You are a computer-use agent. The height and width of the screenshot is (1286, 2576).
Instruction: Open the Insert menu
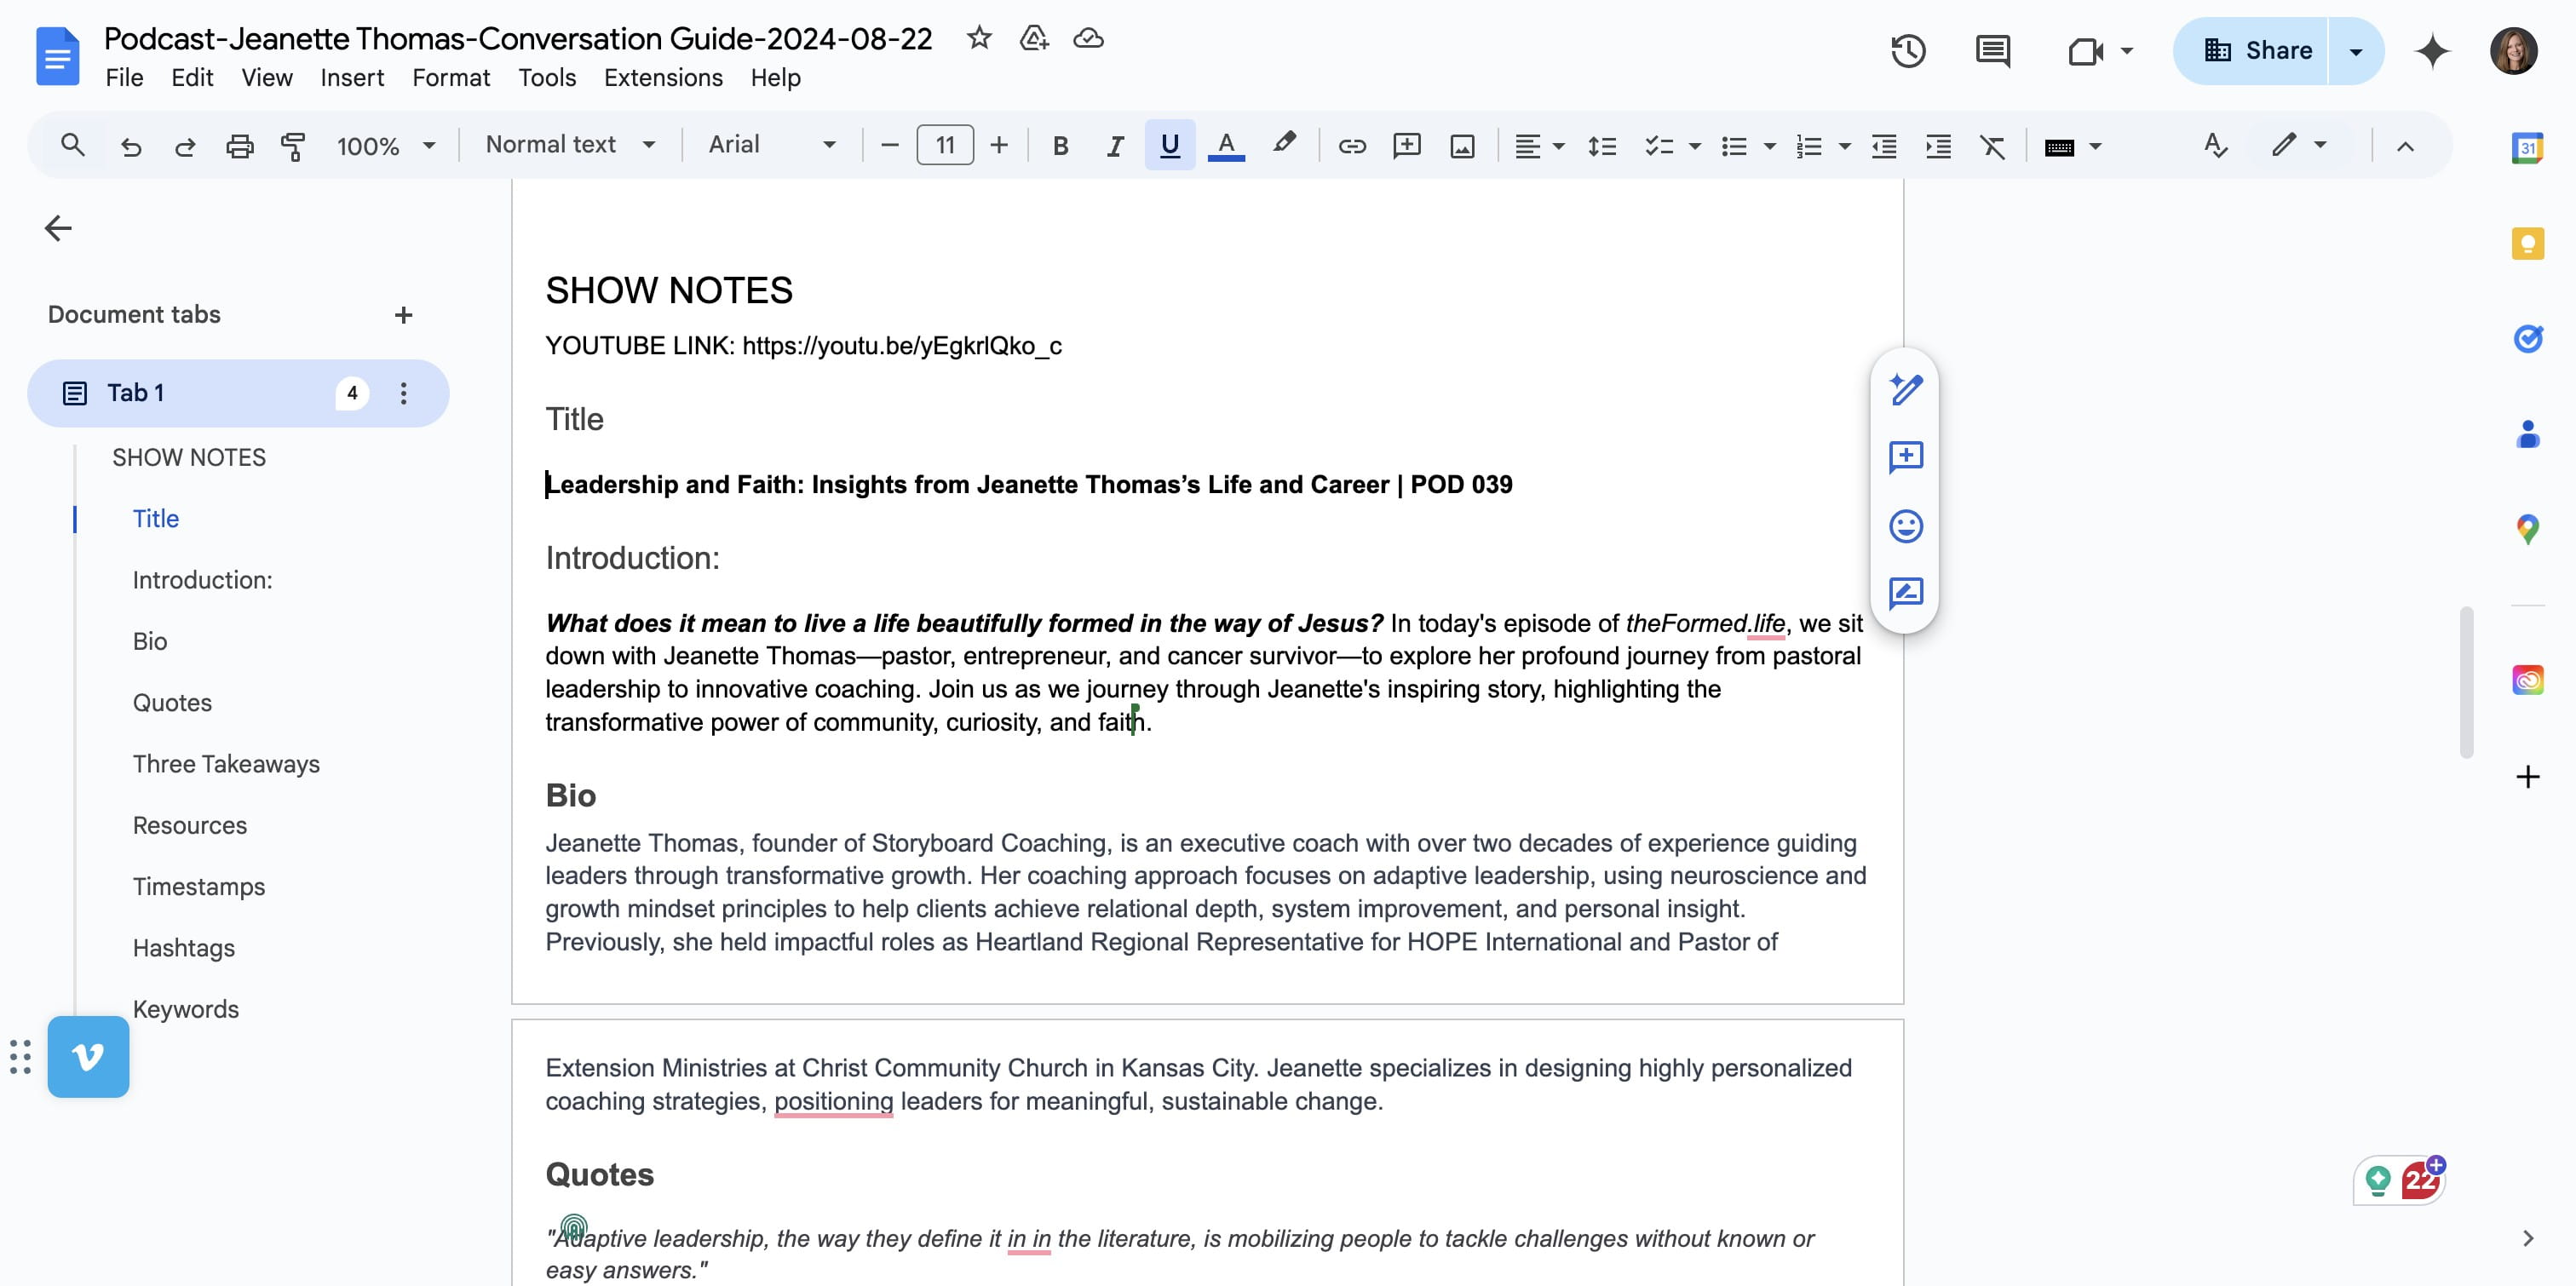(352, 78)
